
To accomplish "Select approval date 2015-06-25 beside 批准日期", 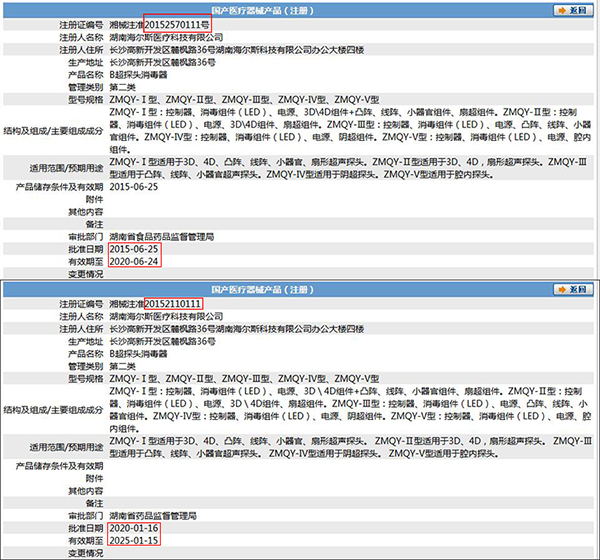I will pos(134,248).
